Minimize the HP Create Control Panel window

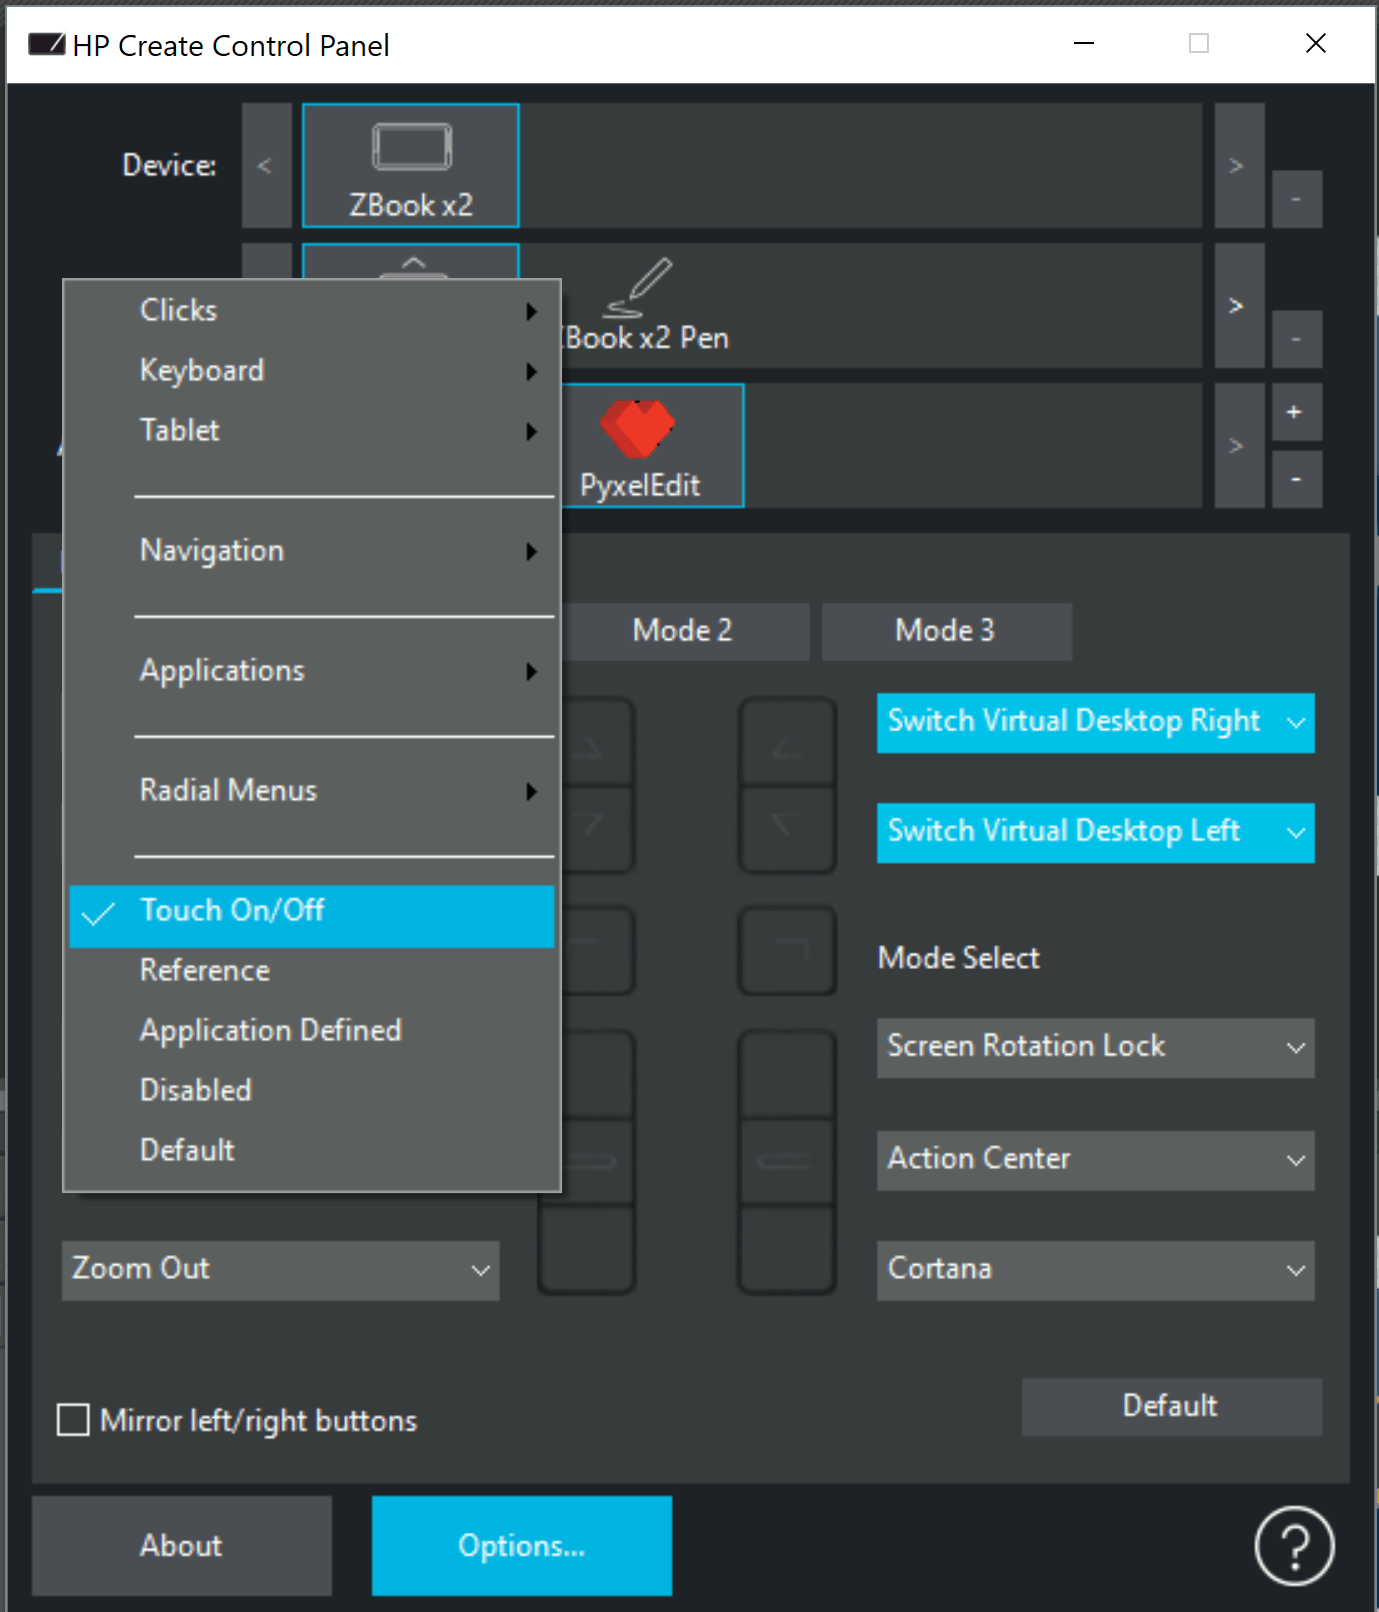point(1084,43)
